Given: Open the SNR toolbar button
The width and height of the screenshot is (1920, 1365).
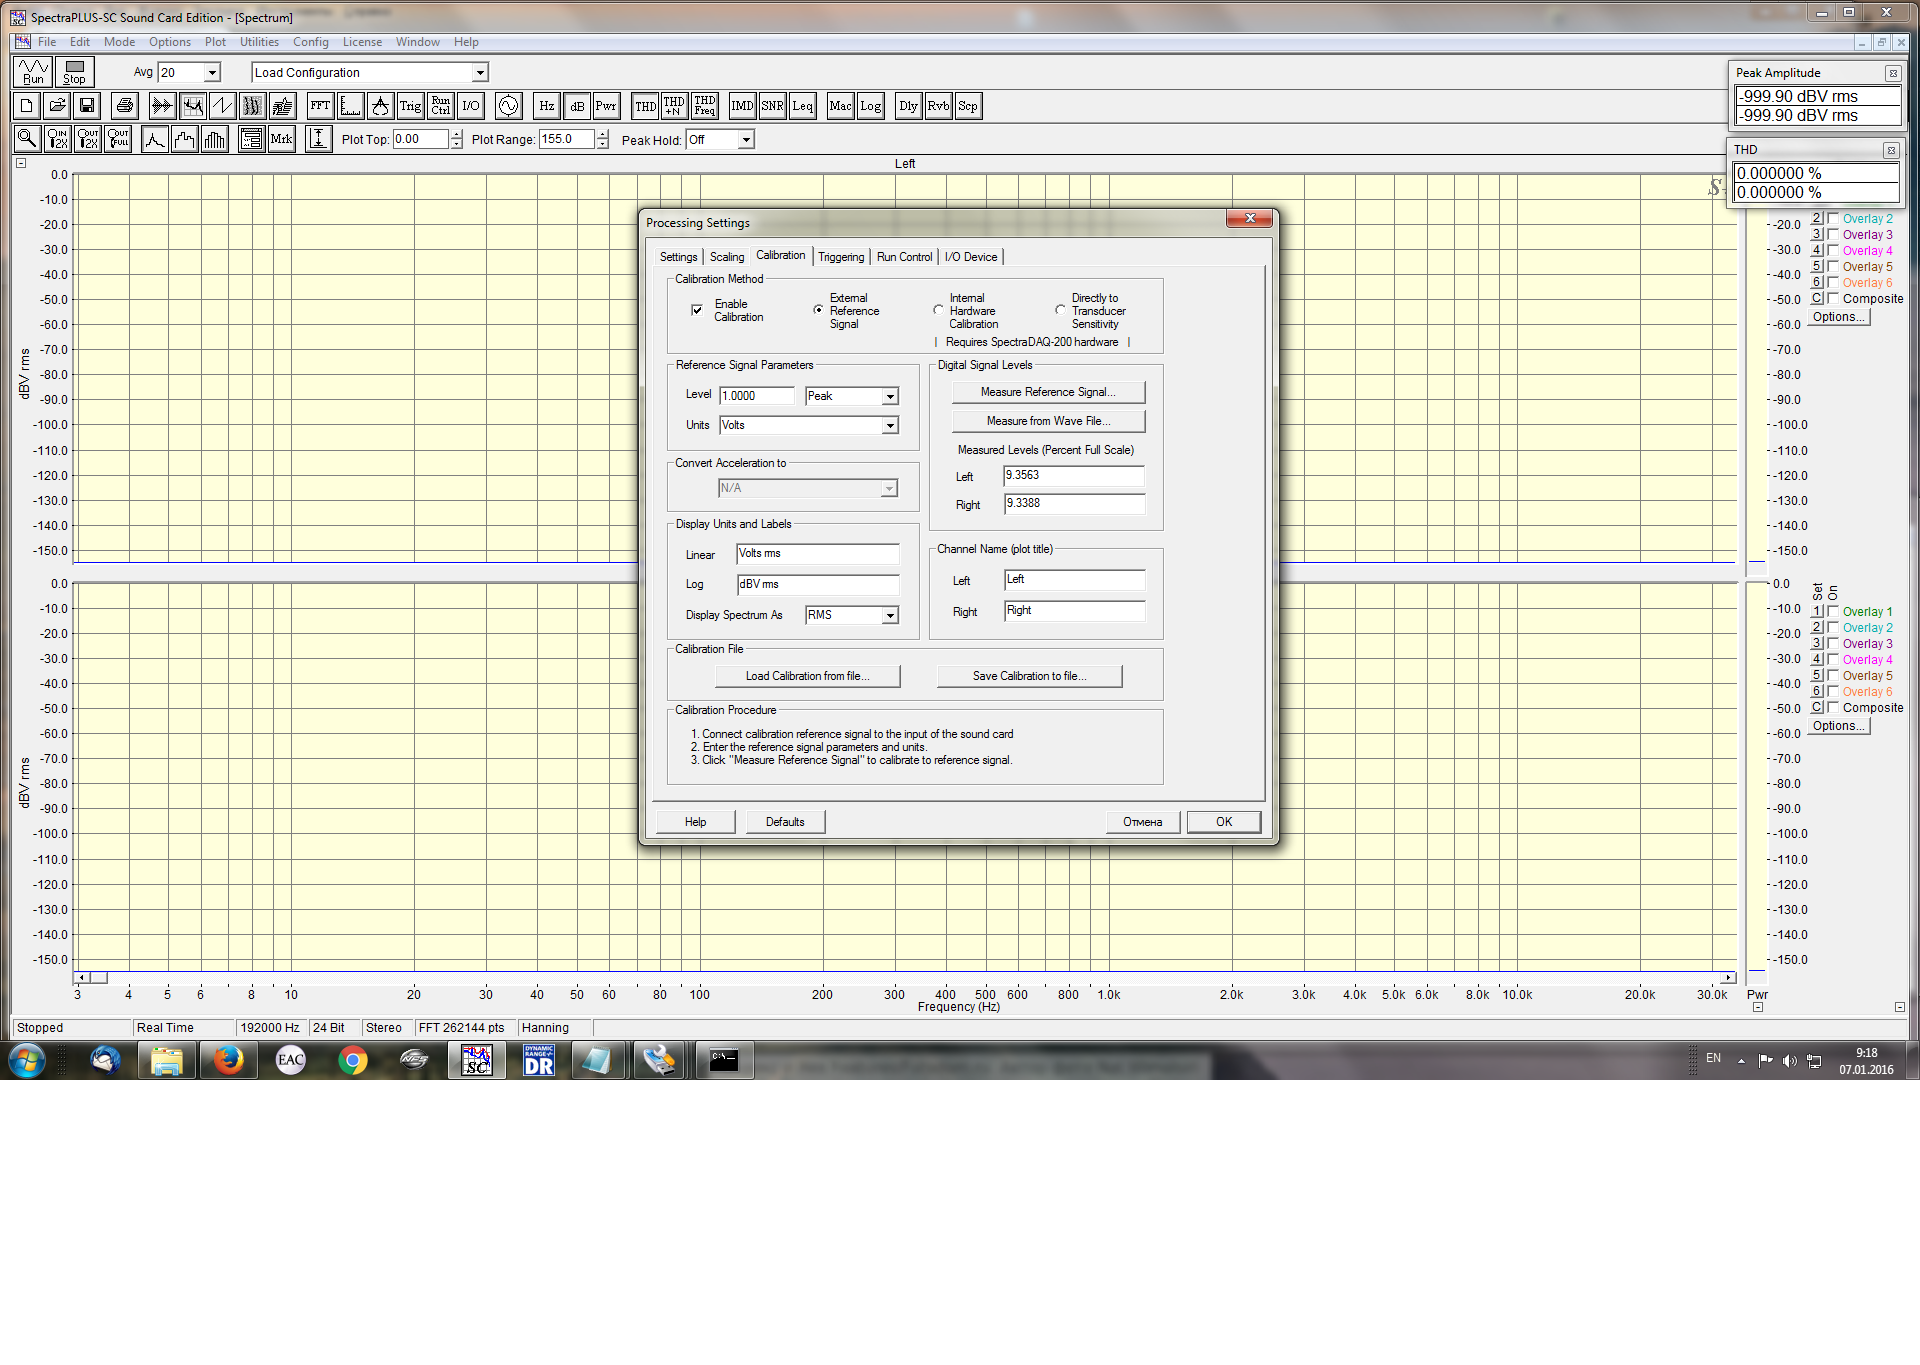Looking at the screenshot, I should pos(772,106).
